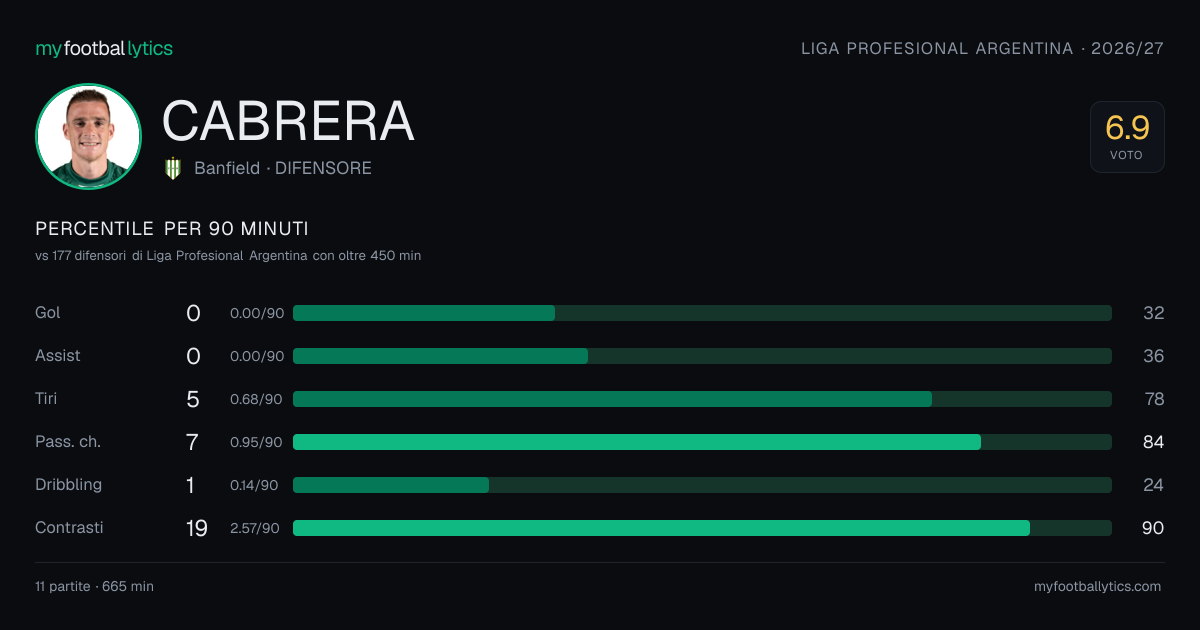Click the Assist percentile bar
1200x630 pixels.
(x=702, y=356)
